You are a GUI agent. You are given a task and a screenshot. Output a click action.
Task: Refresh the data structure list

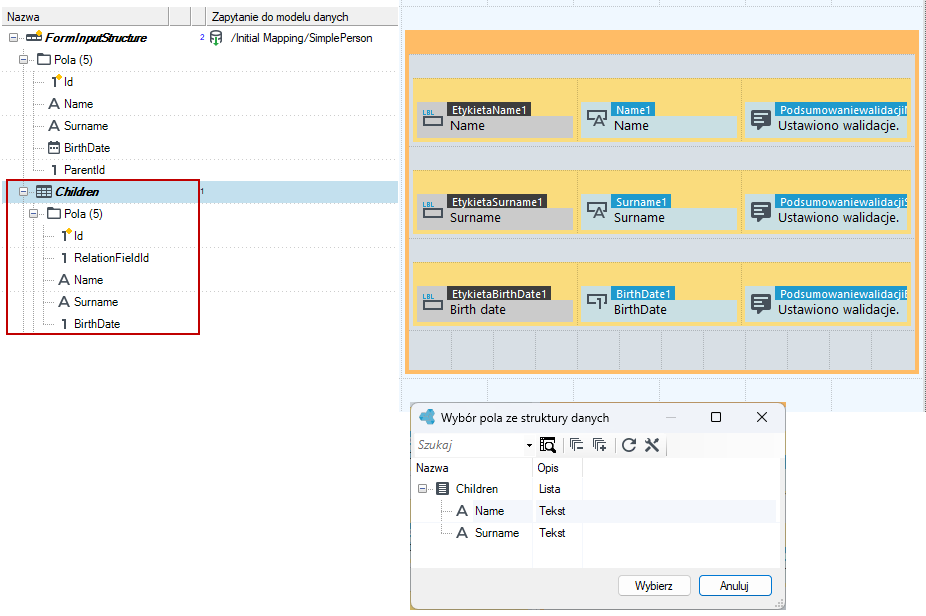click(x=629, y=445)
